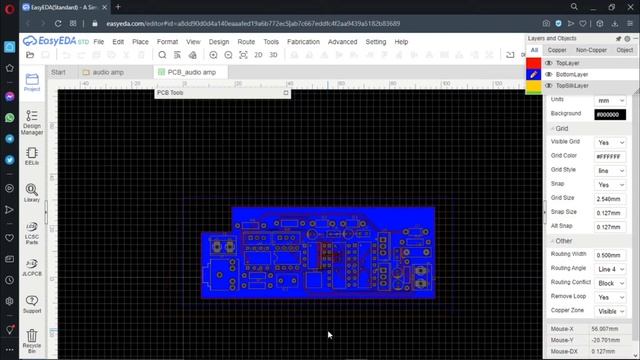
Task: Open a new browser tab
Action: click(x=118, y=7)
